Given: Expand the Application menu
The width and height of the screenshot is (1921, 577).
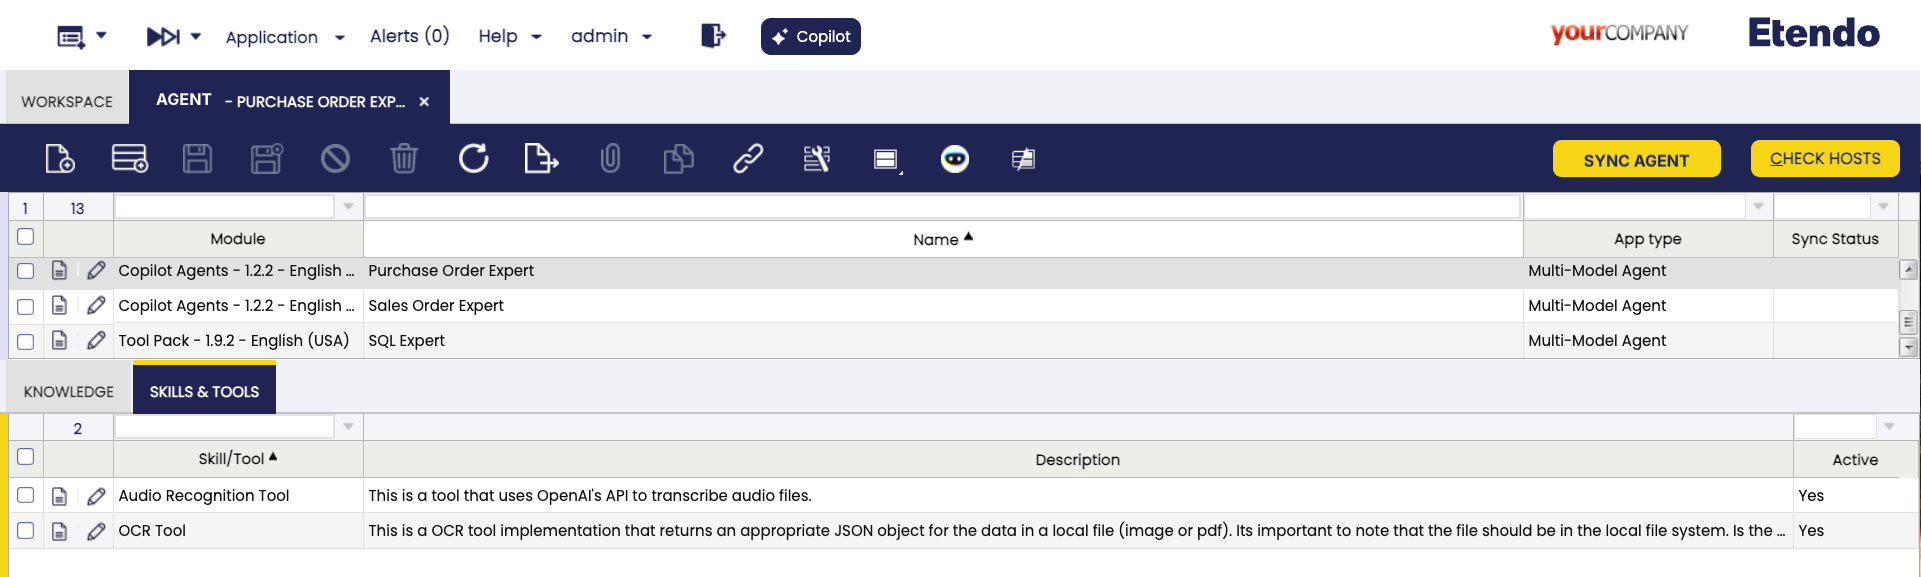Looking at the screenshot, I should (x=285, y=37).
